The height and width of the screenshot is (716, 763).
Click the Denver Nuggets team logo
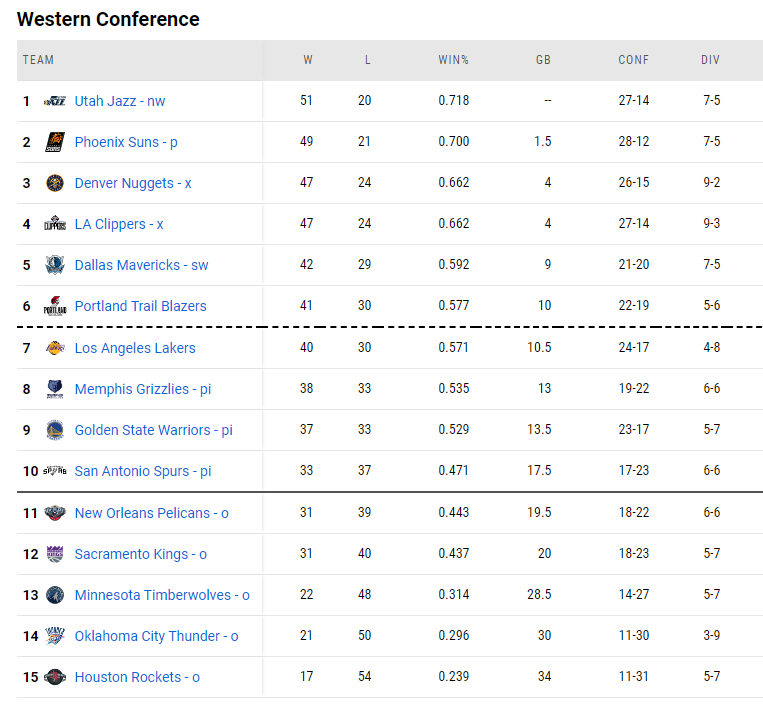tap(55, 183)
